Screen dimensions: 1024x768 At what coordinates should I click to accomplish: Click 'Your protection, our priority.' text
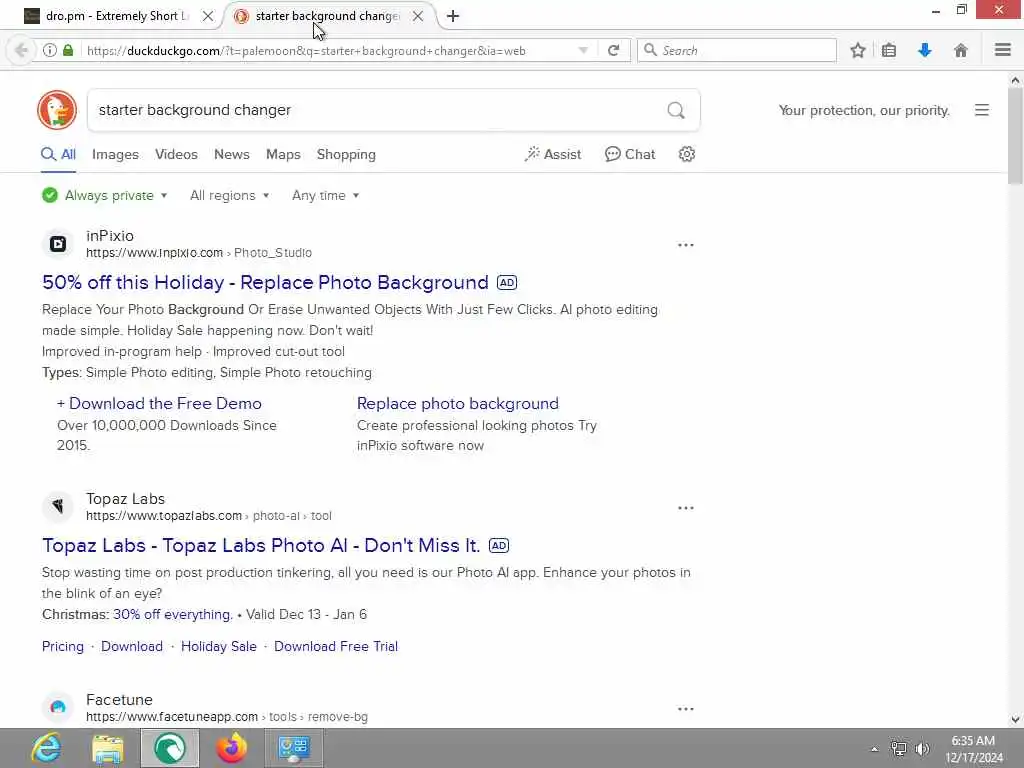[864, 110]
